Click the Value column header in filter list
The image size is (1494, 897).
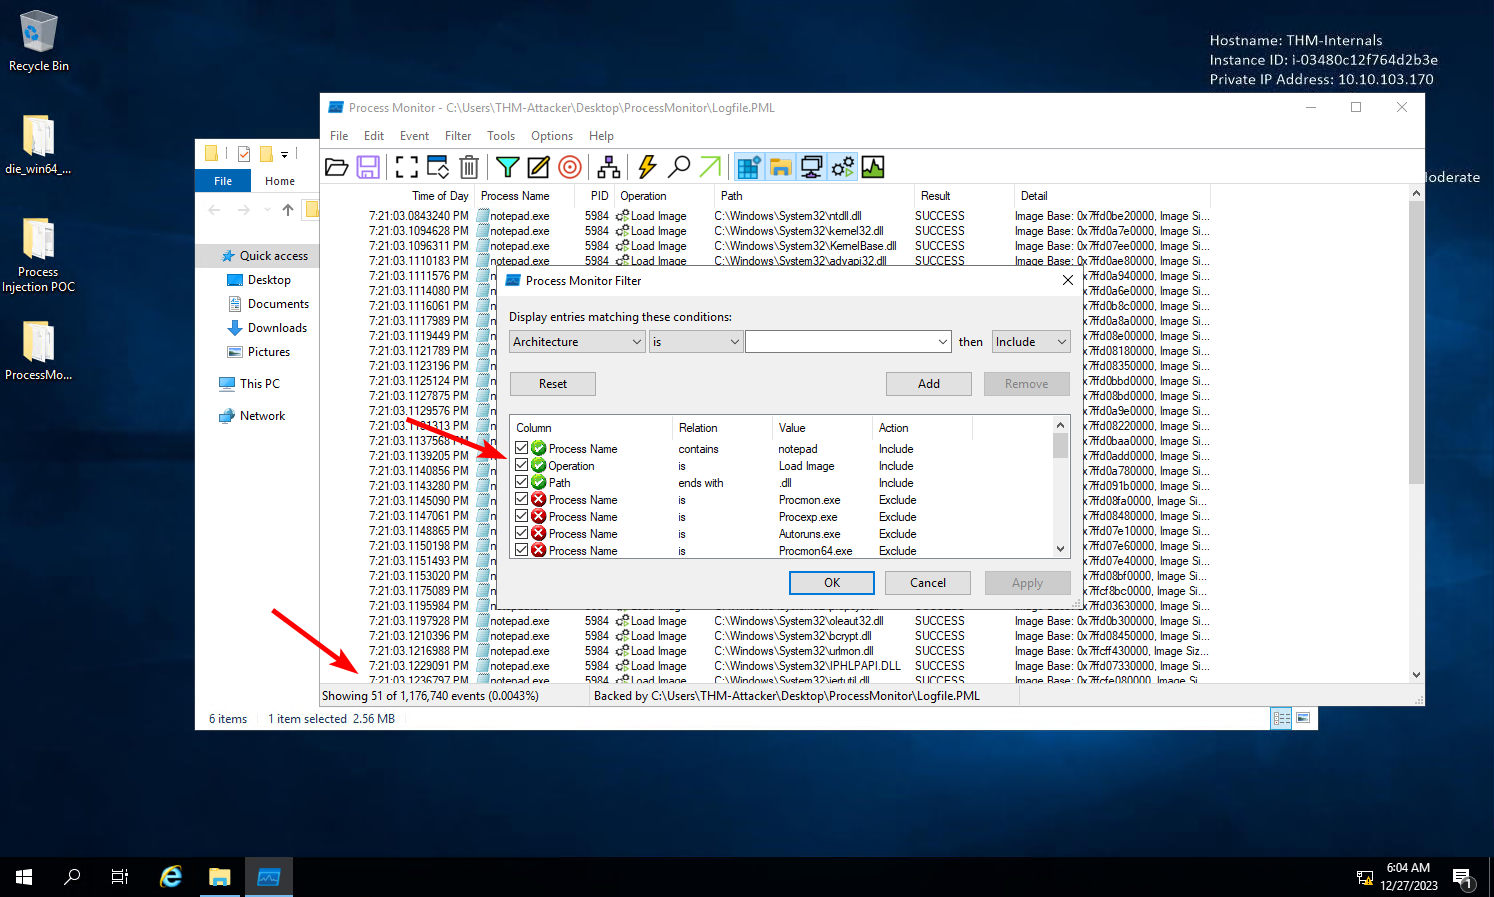coord(821,428)
